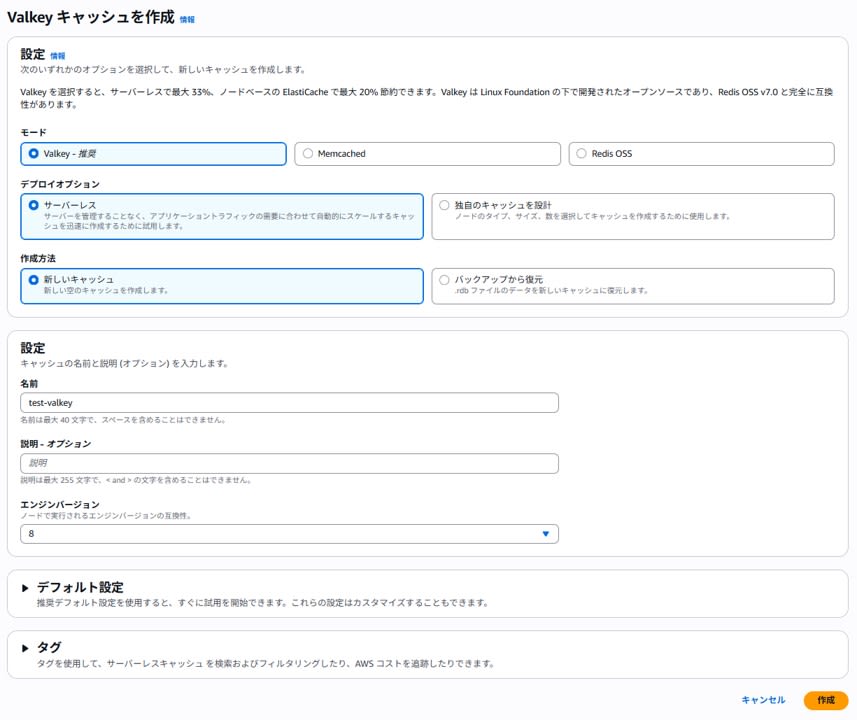Click the orange 作成 button
This screenshot has width=857, height=720.
coord(826,700)
